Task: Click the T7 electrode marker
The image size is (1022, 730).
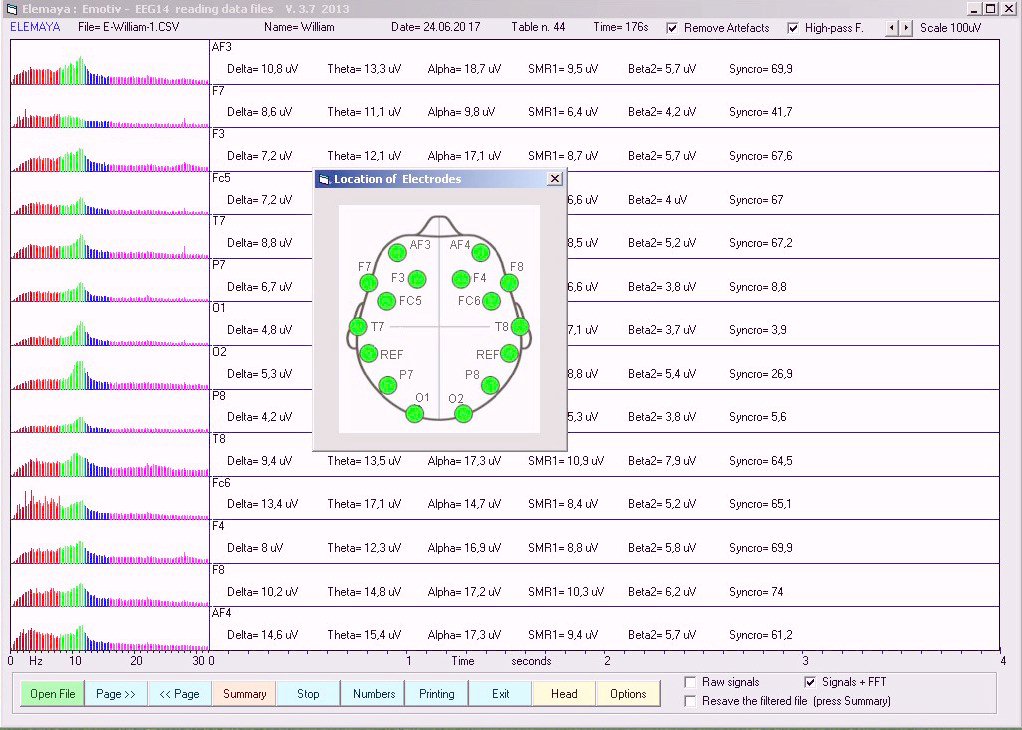Action: [x=357, y=327]
